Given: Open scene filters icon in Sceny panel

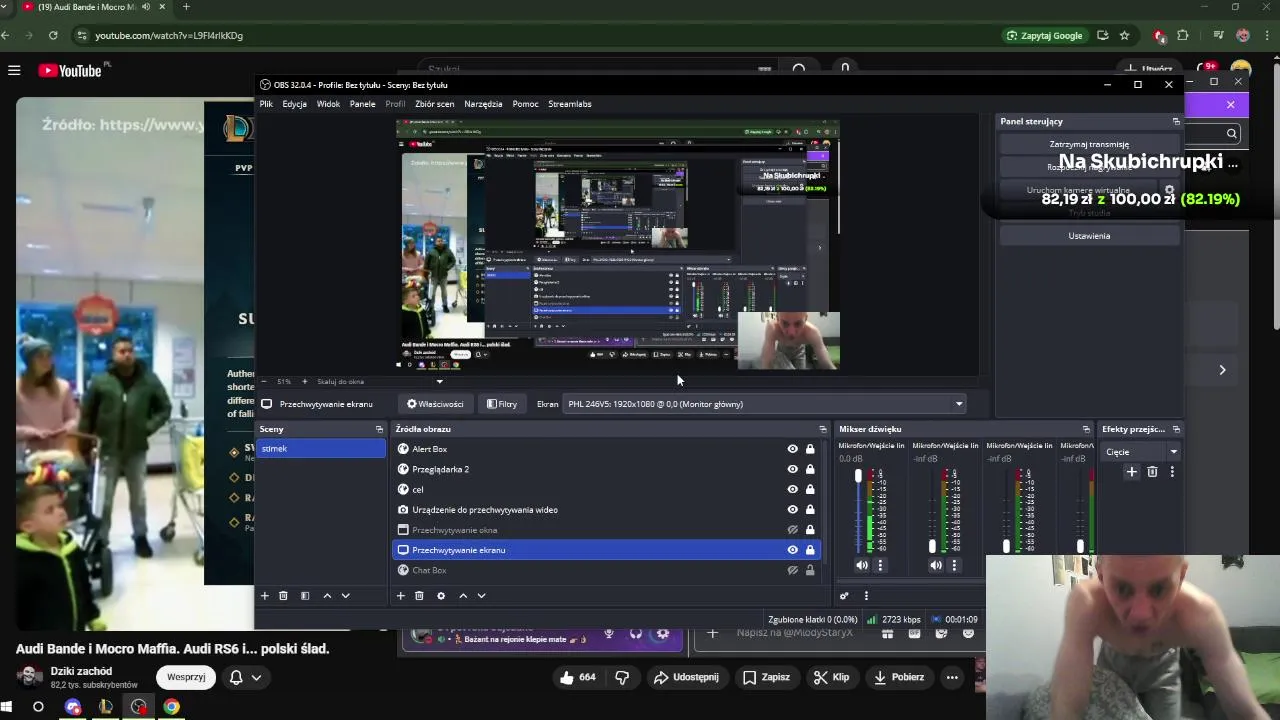Looking at the screenshot, I should (x=305, y=596).
